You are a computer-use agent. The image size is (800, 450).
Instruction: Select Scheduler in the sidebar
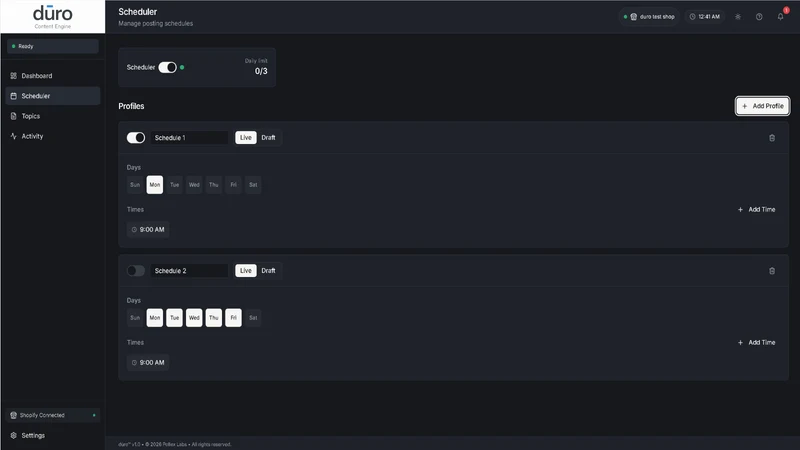[53, 96]
